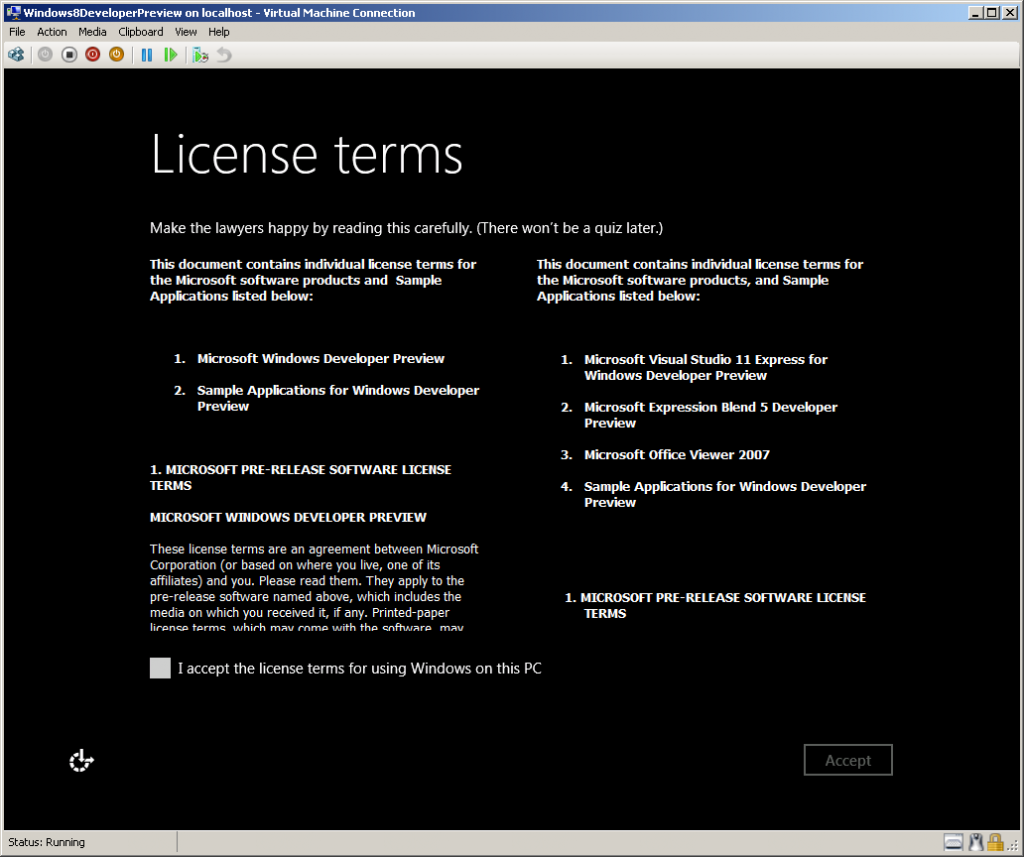1024x857 pixels.
Task: Close the Virtual Machine Connection window
Action: click(1010, 12)
